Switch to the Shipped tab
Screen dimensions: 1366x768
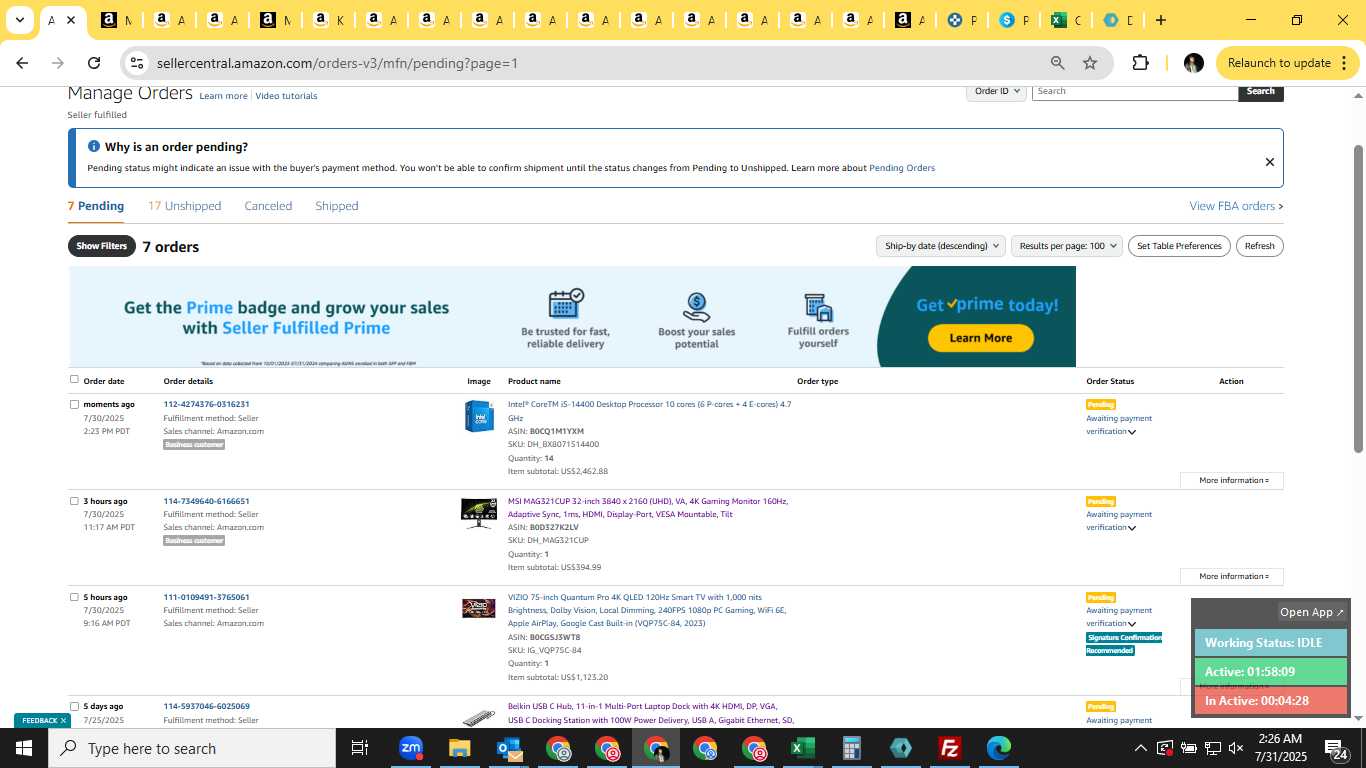point(337,206)
